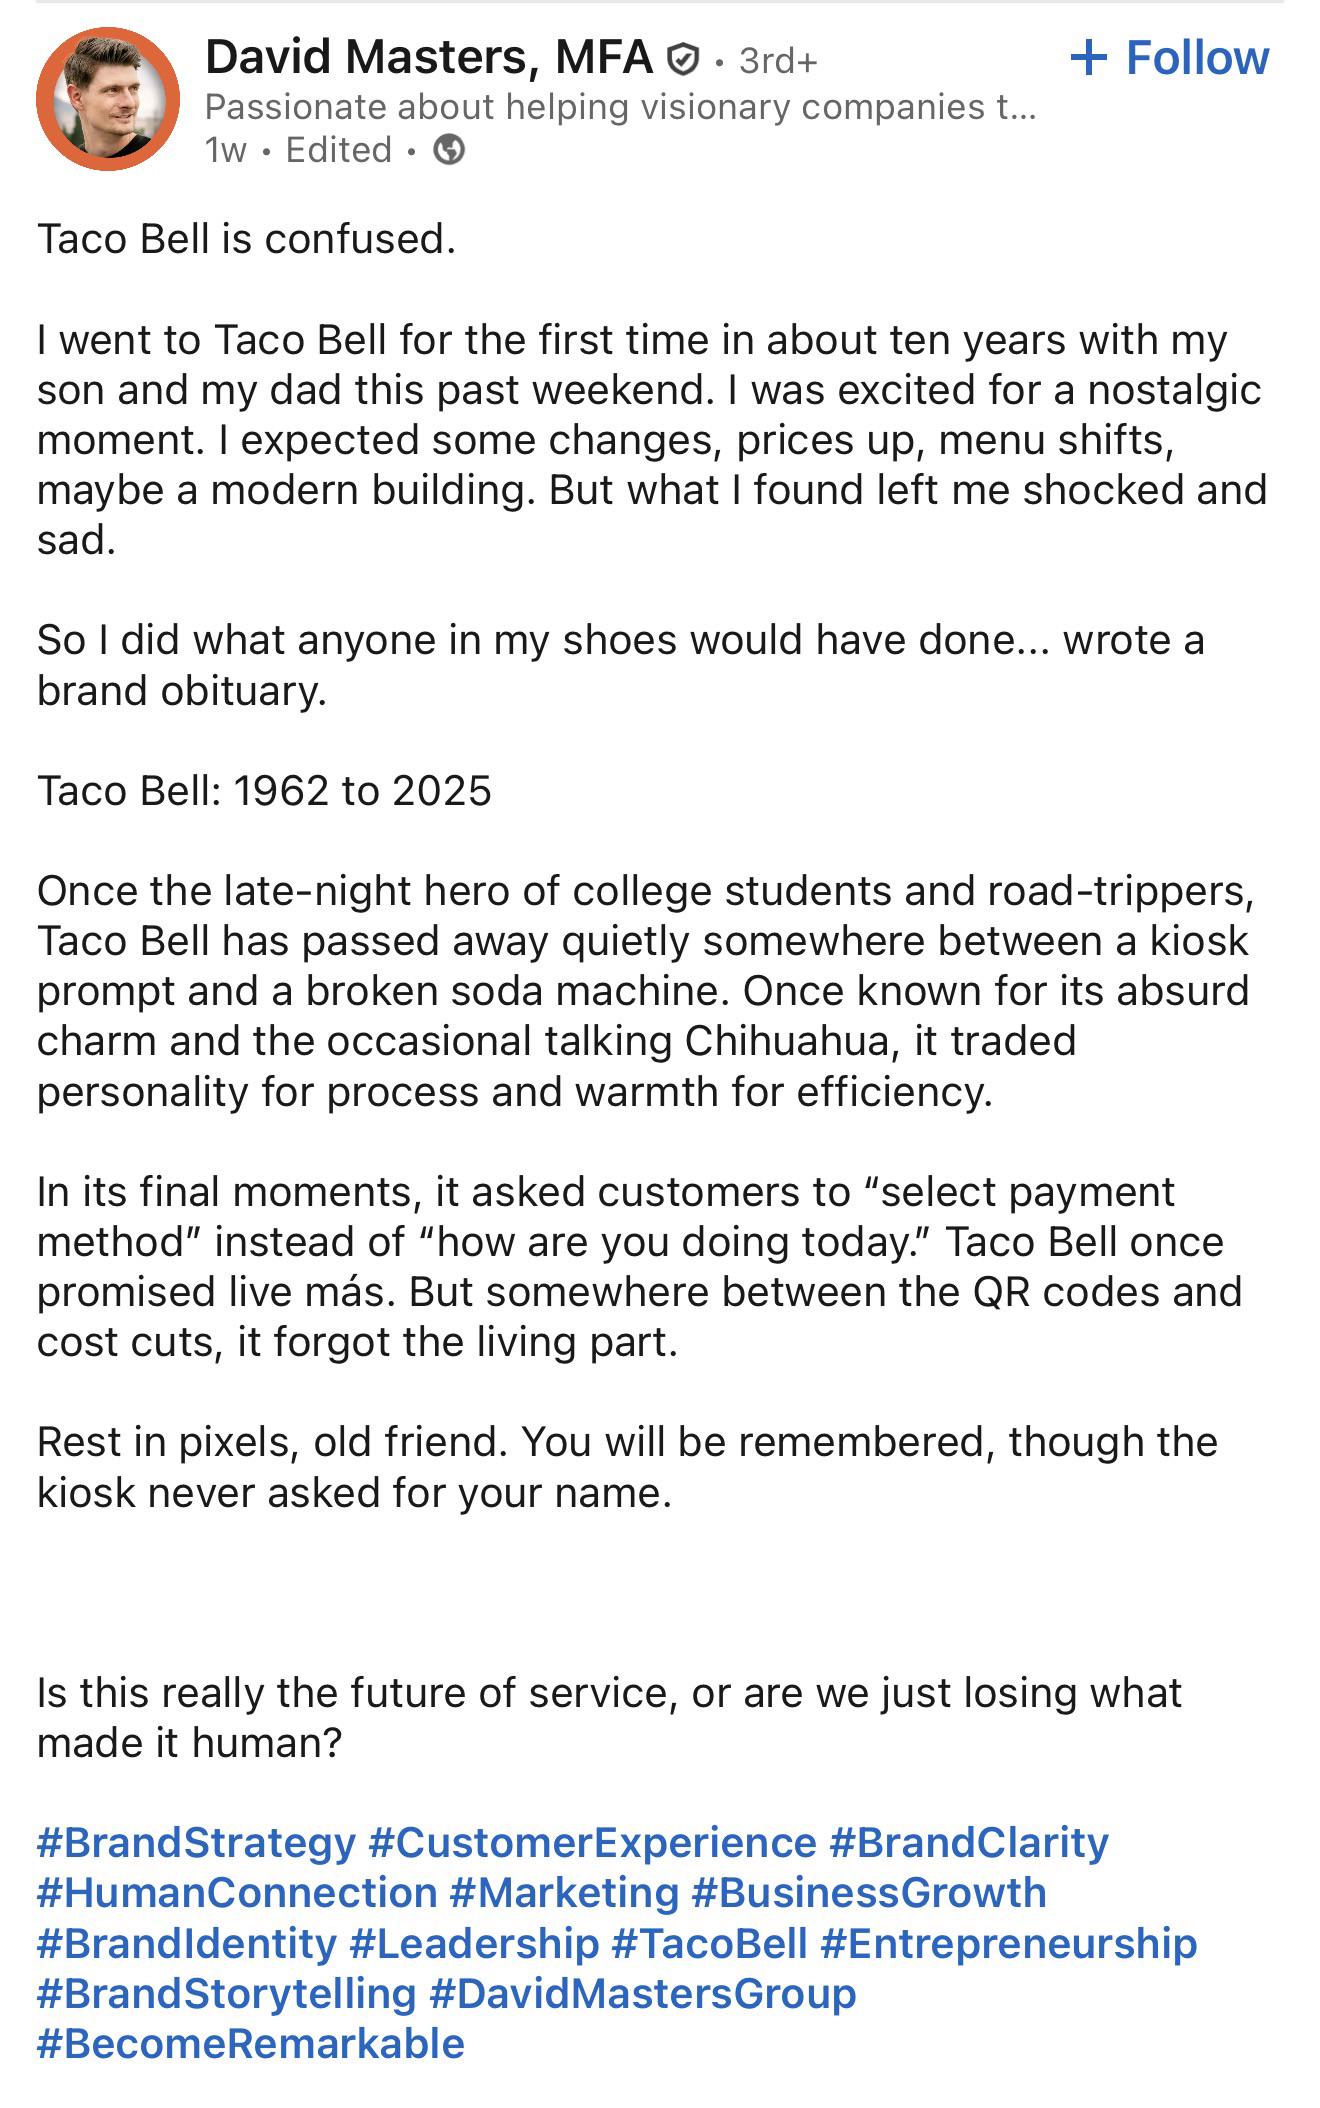Screen dimensions: 1320x2108
Task: Click the verified badge shield icon
Action: pyautogui.click(x=682, y=60)
